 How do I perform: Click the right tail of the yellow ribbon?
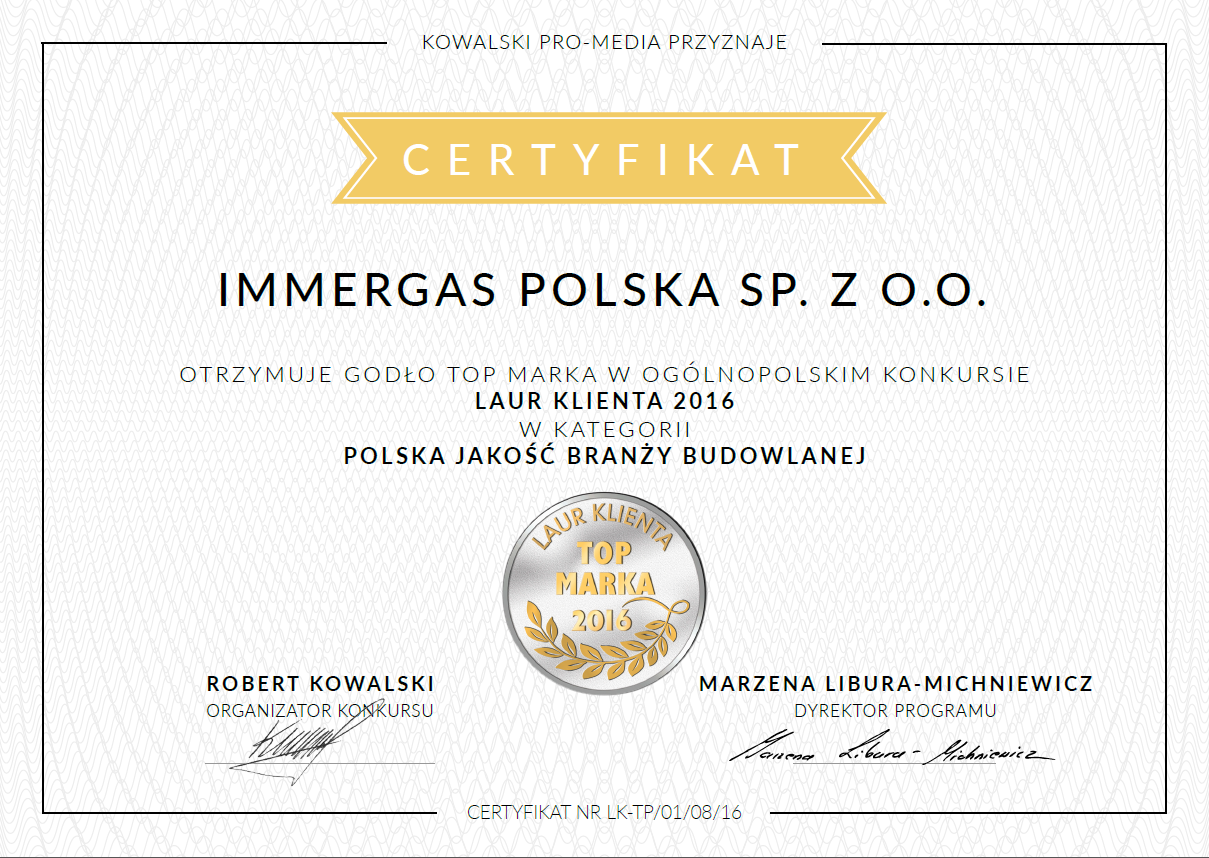click(858, 158)
